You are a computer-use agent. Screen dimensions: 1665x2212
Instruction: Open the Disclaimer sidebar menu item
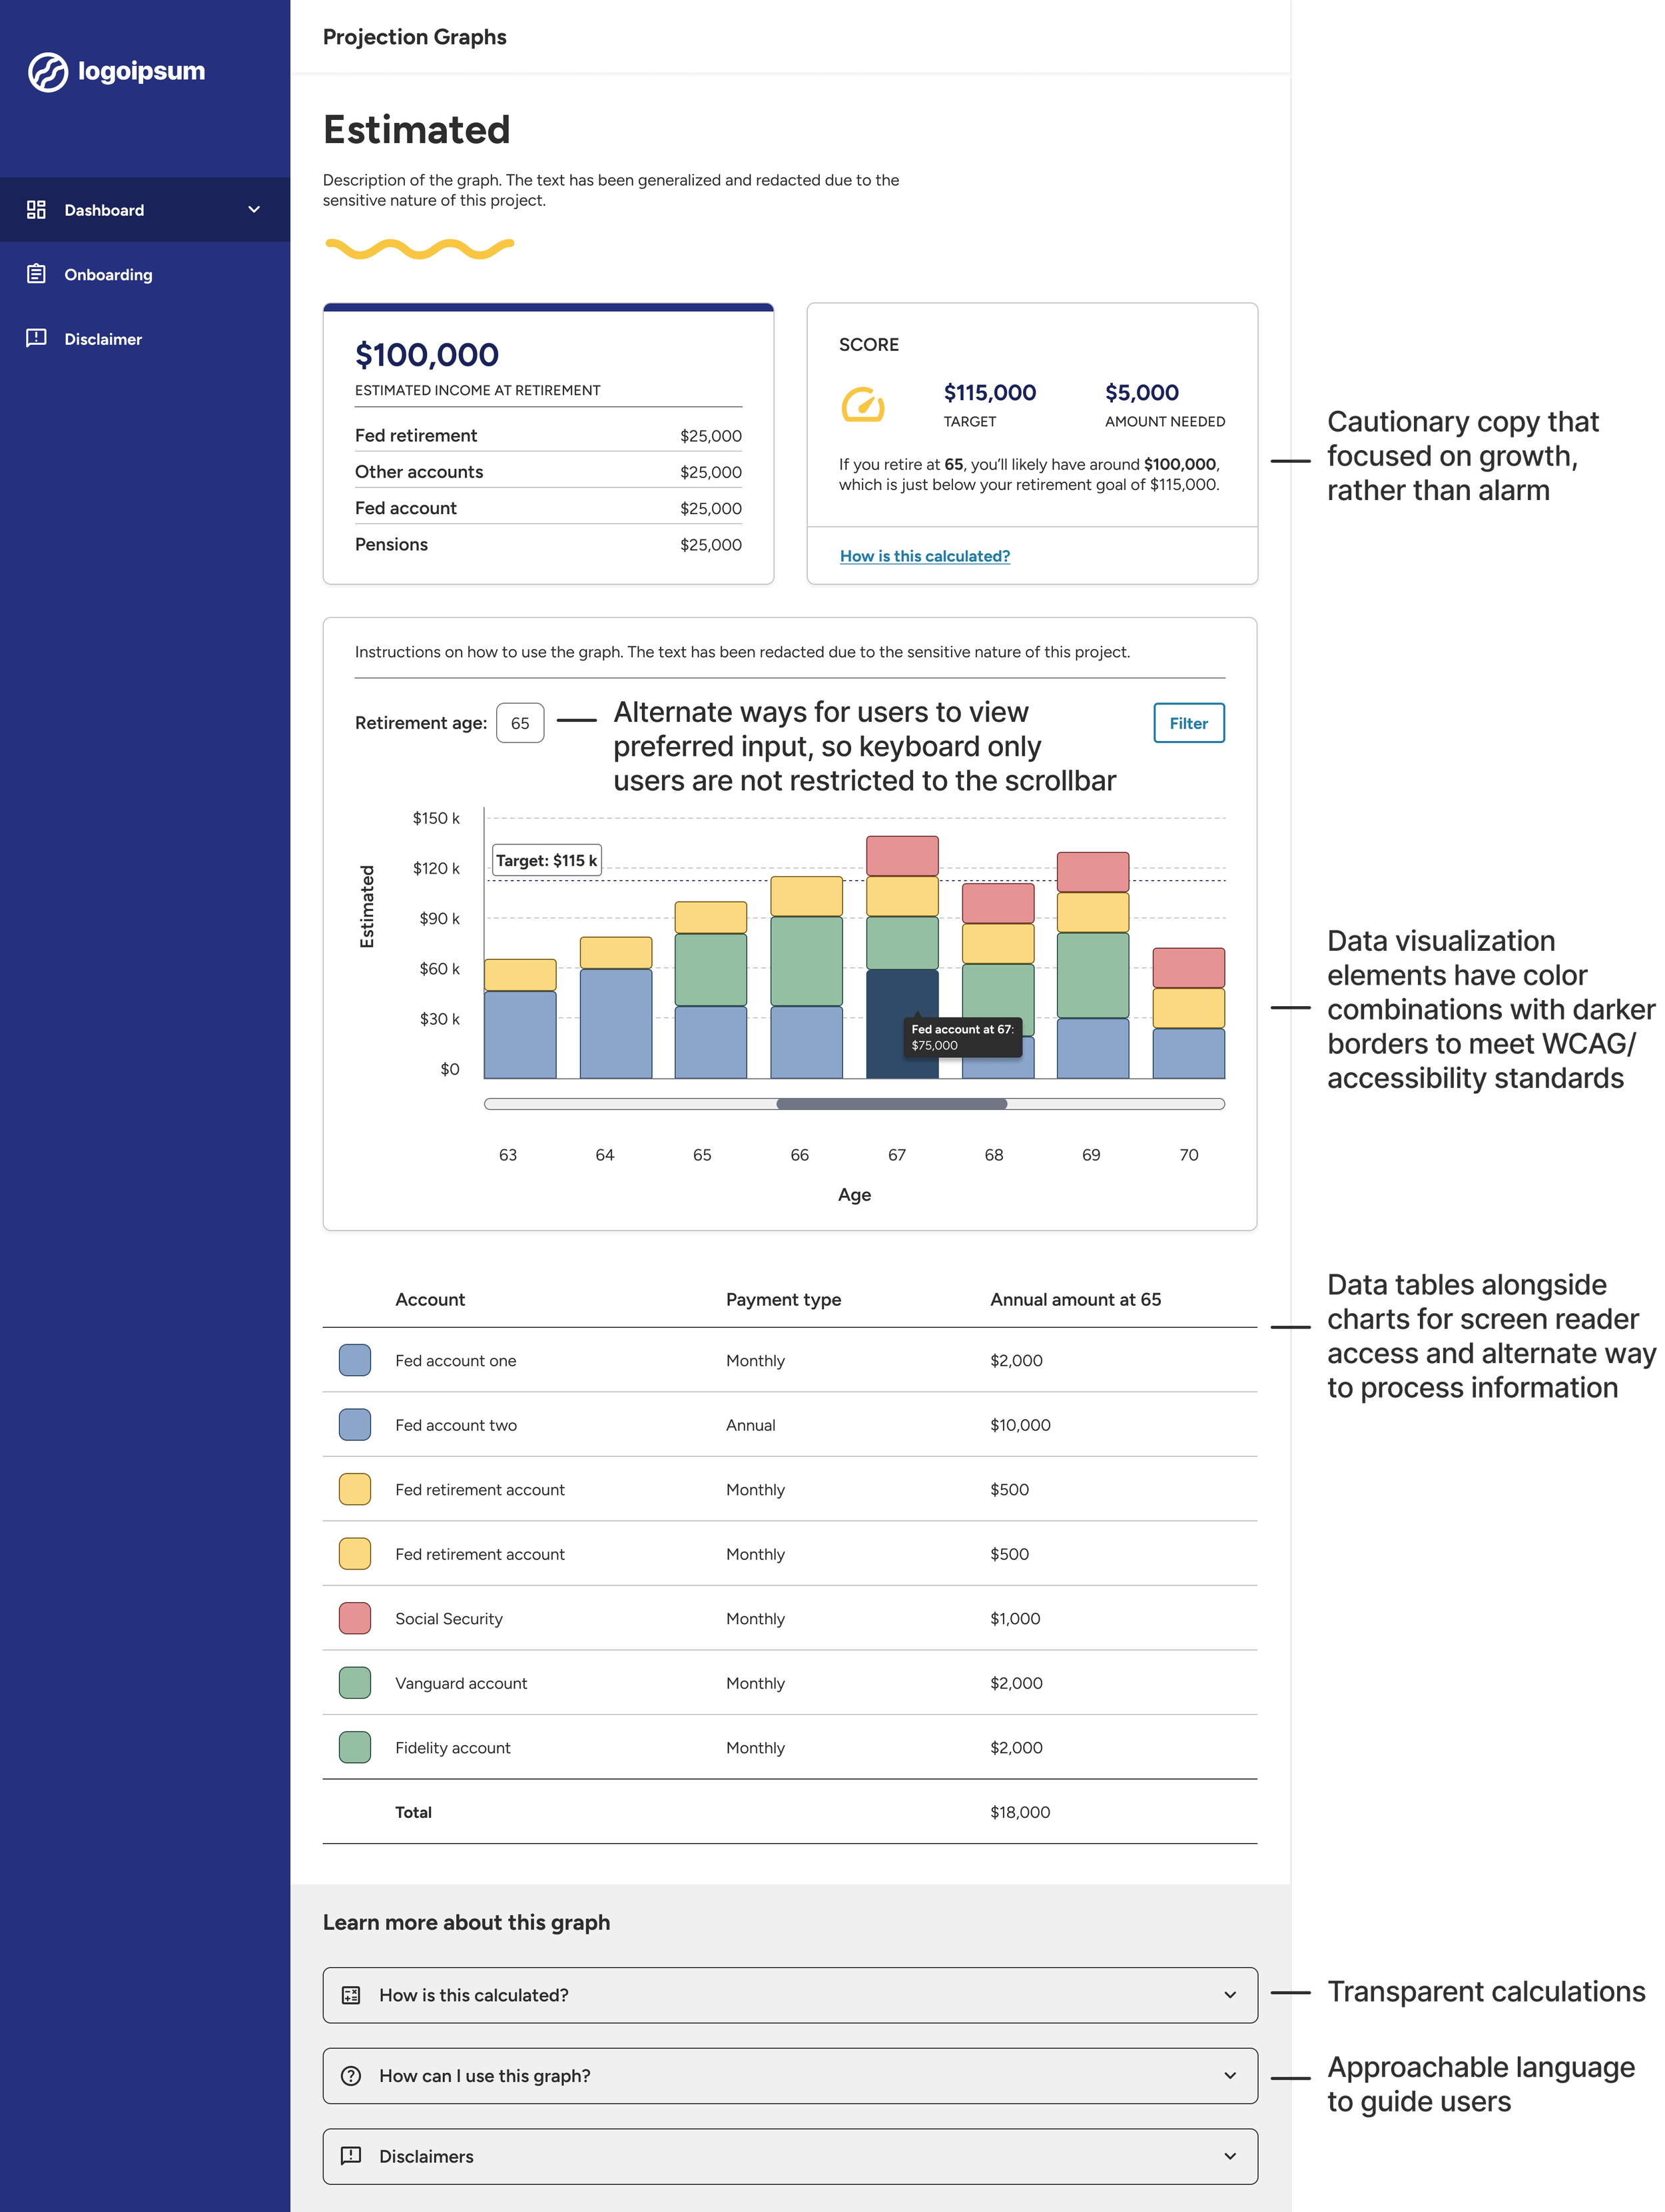tap(103, 339)
